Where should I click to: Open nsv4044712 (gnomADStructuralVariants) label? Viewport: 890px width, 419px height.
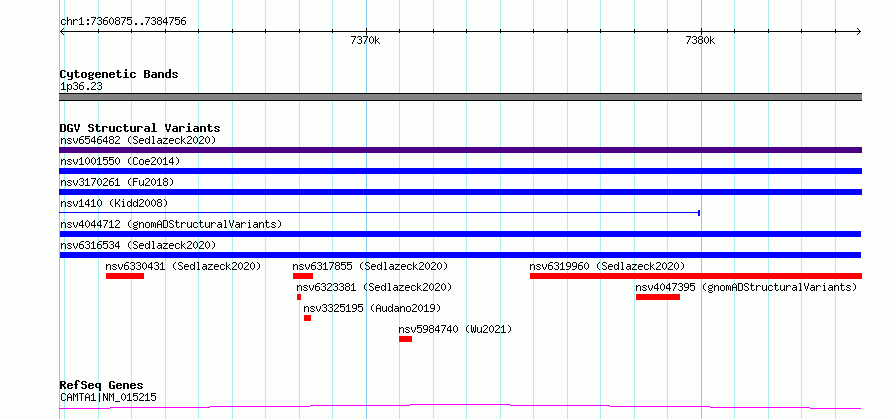click(x=171, y=224)
